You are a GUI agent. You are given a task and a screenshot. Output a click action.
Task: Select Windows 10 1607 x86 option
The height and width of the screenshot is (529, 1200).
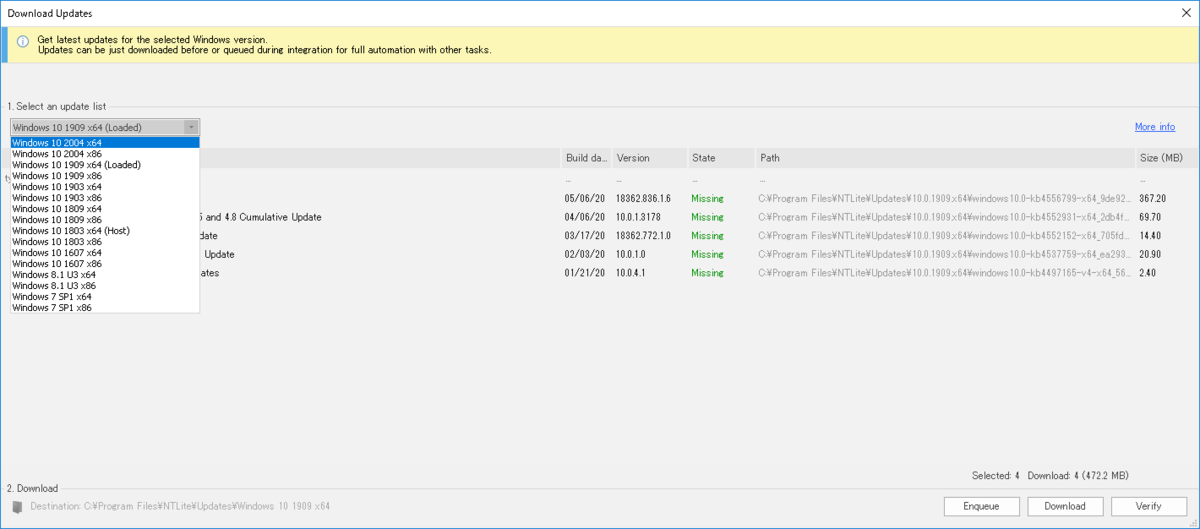click(105, 264)
